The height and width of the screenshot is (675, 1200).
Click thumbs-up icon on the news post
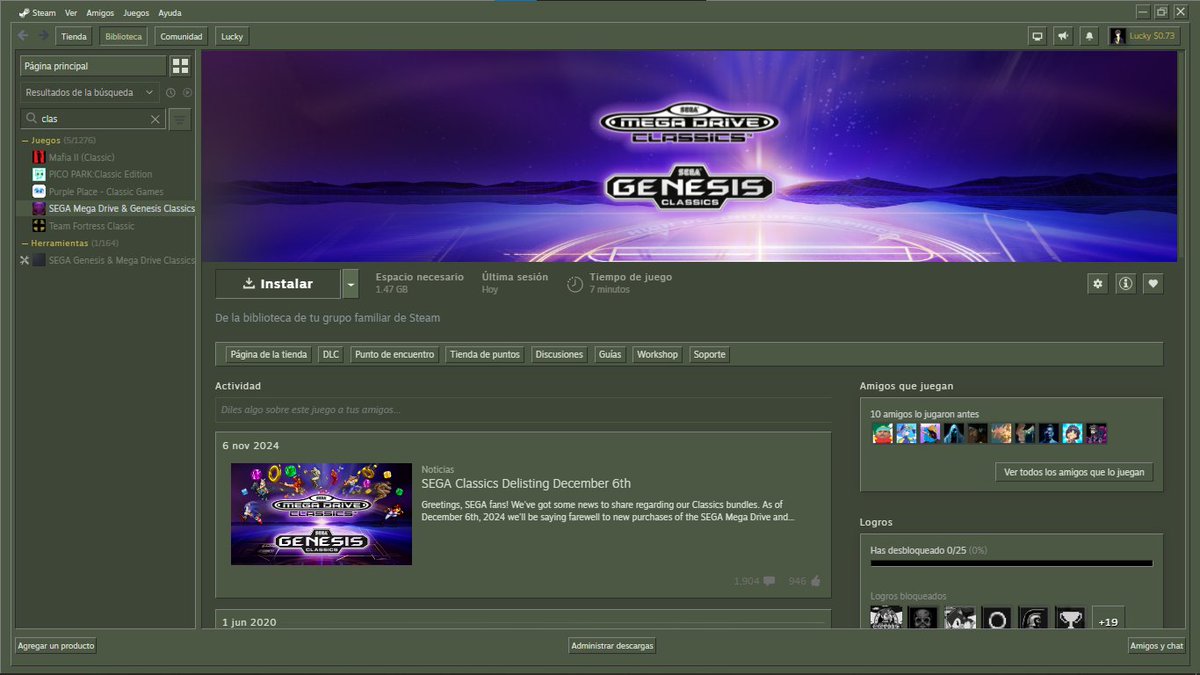(x=815, y=581)
